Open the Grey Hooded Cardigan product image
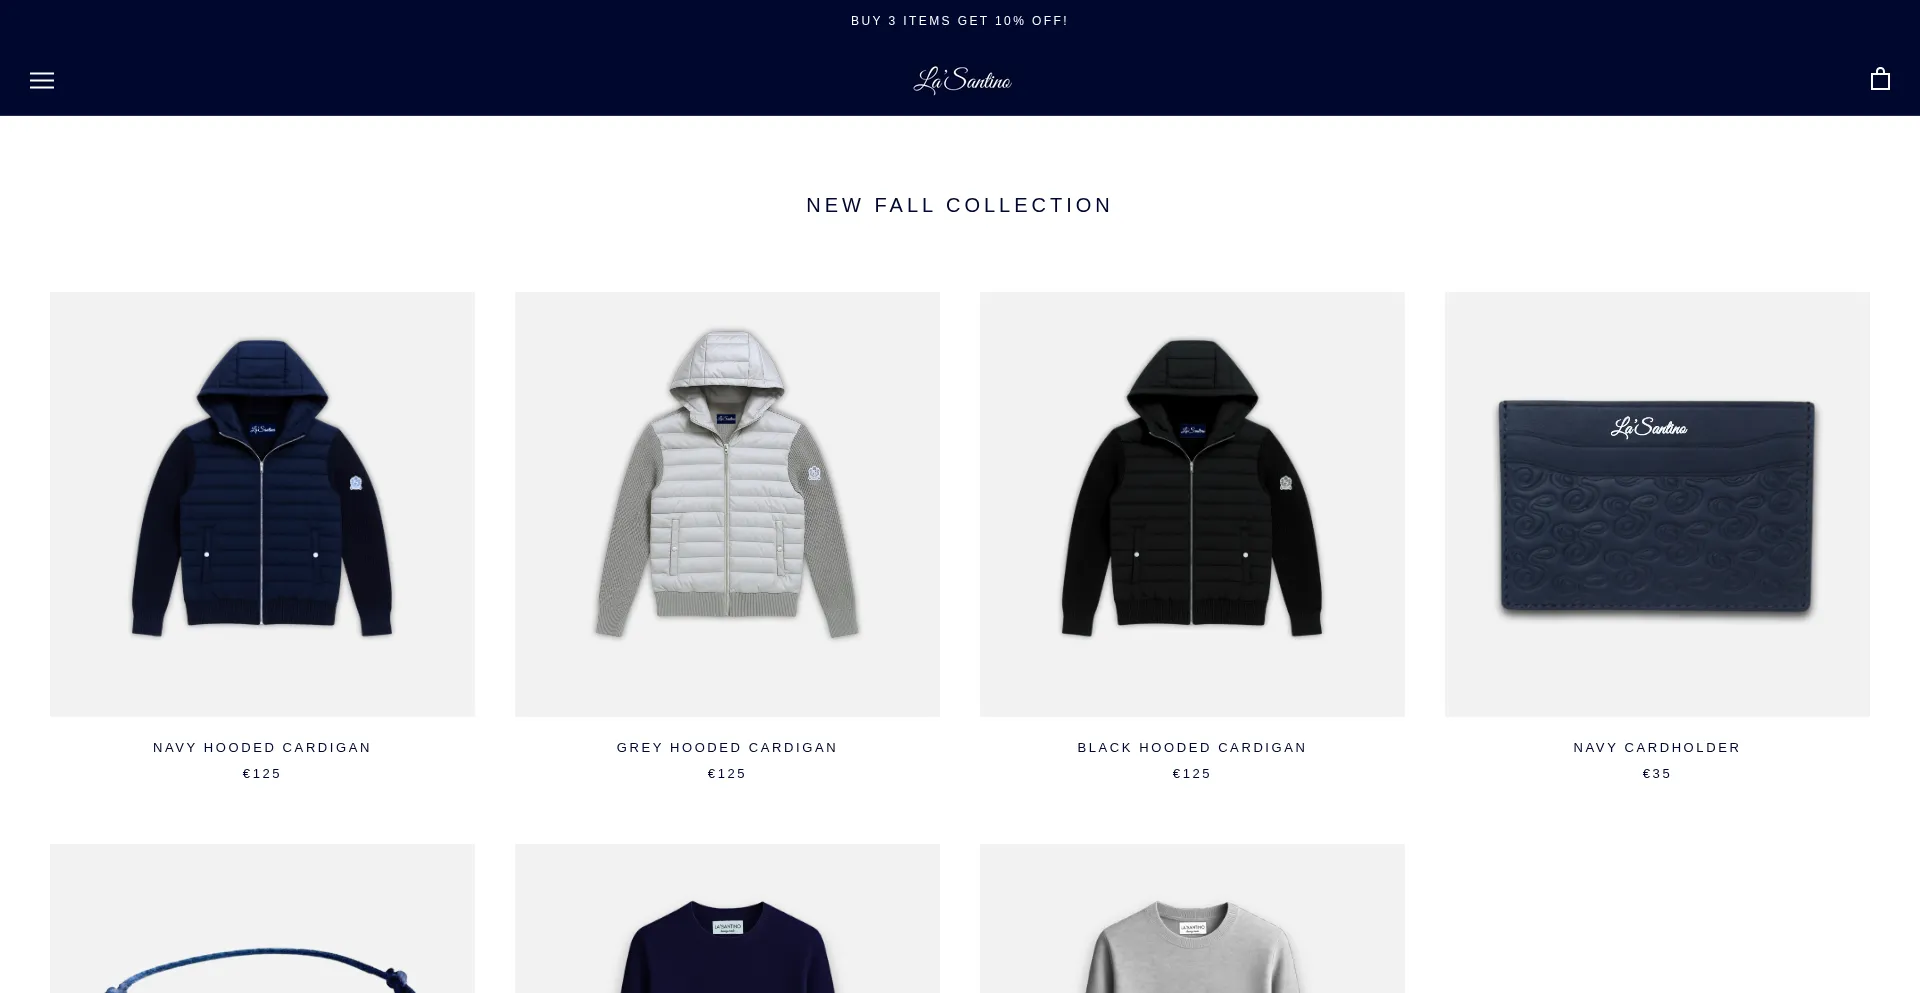Screen dimensions: 1920x993 [727, 504]
